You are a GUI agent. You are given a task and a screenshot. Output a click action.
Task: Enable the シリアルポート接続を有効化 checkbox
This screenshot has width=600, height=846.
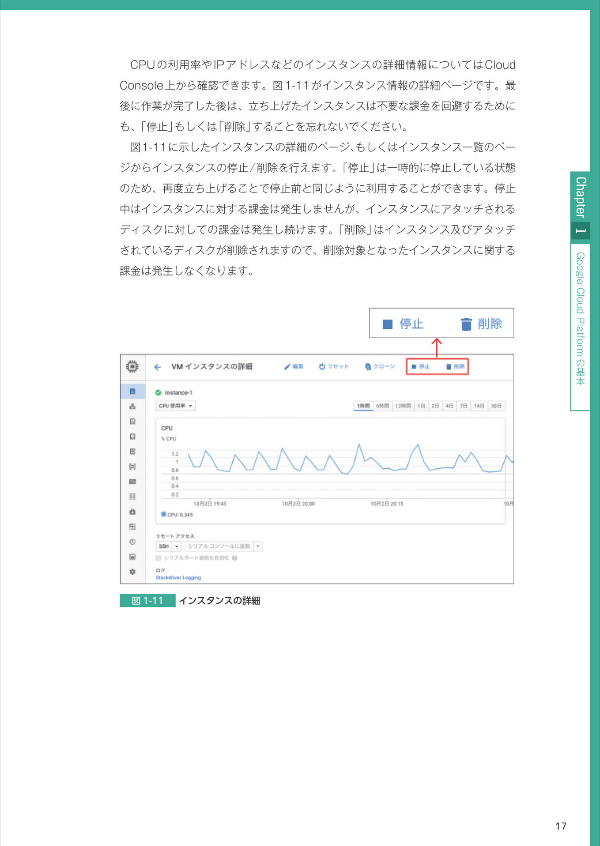[x=158, y=558]
